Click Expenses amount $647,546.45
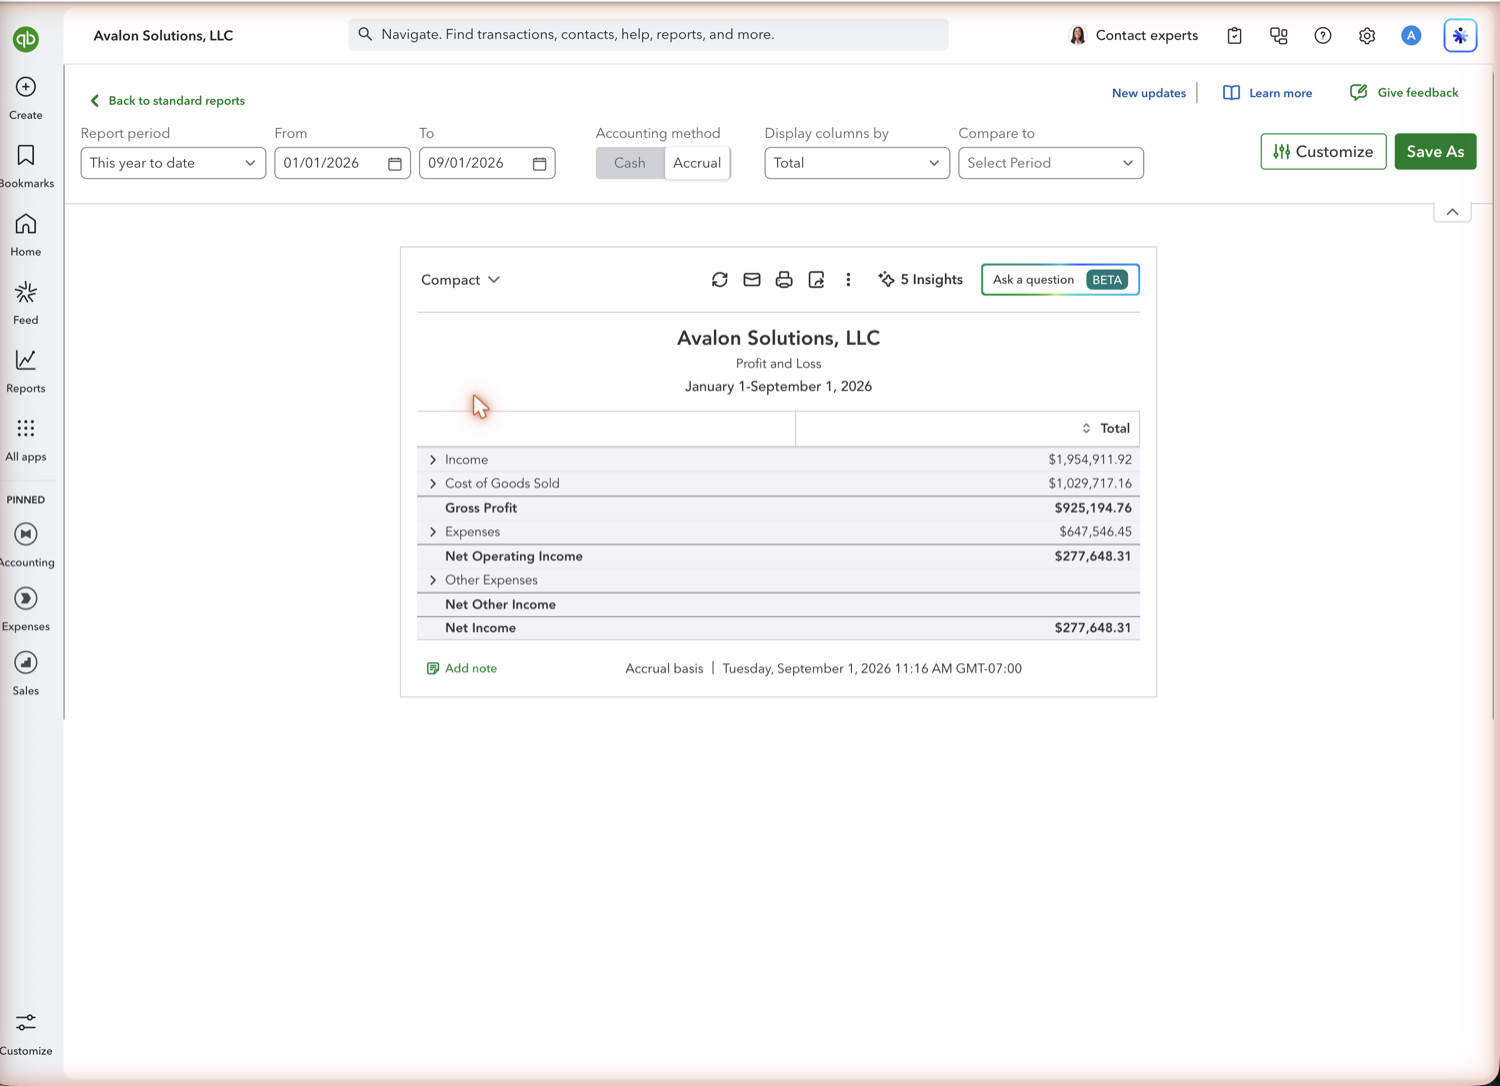This screenshot has height=1086, width=1500. tap(1095, 532)
